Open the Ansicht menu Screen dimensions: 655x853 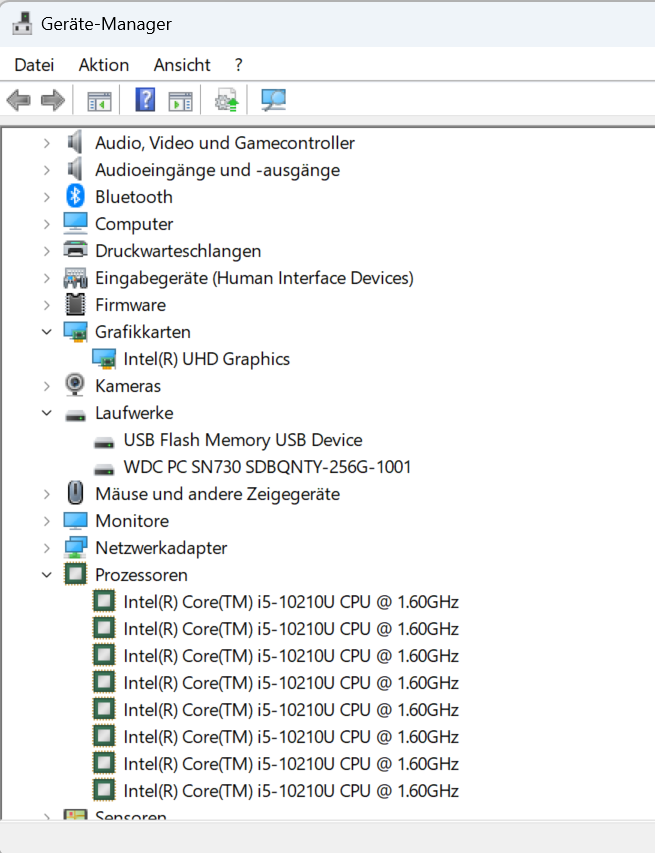point(182,65)
